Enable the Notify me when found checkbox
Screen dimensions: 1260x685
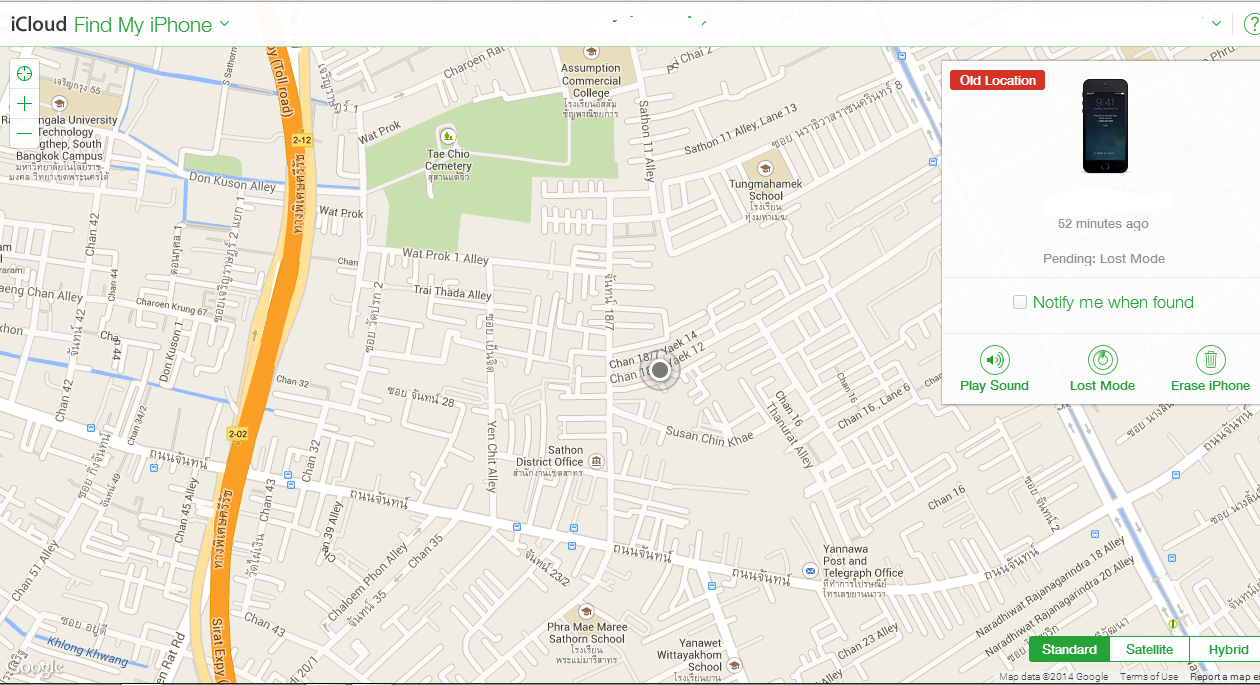tap(1020, 302)
